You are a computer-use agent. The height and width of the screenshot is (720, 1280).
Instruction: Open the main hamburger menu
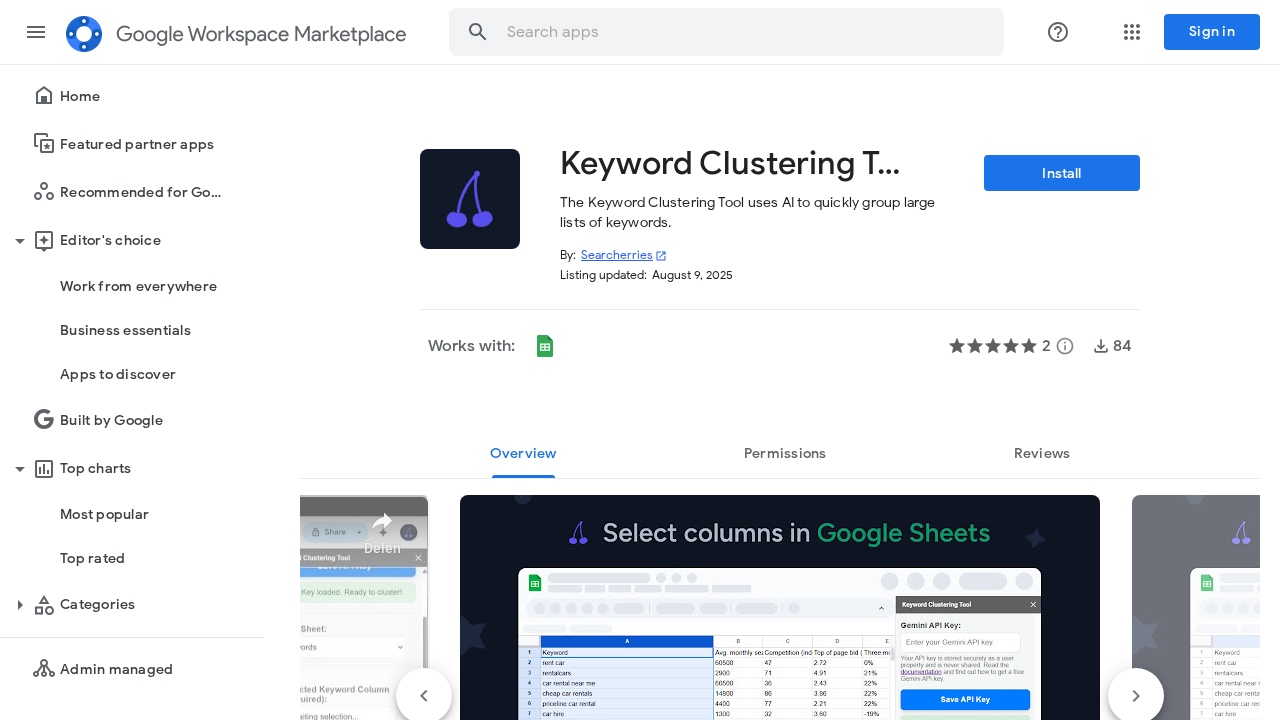pyautogui.click(x=36, y=32)
